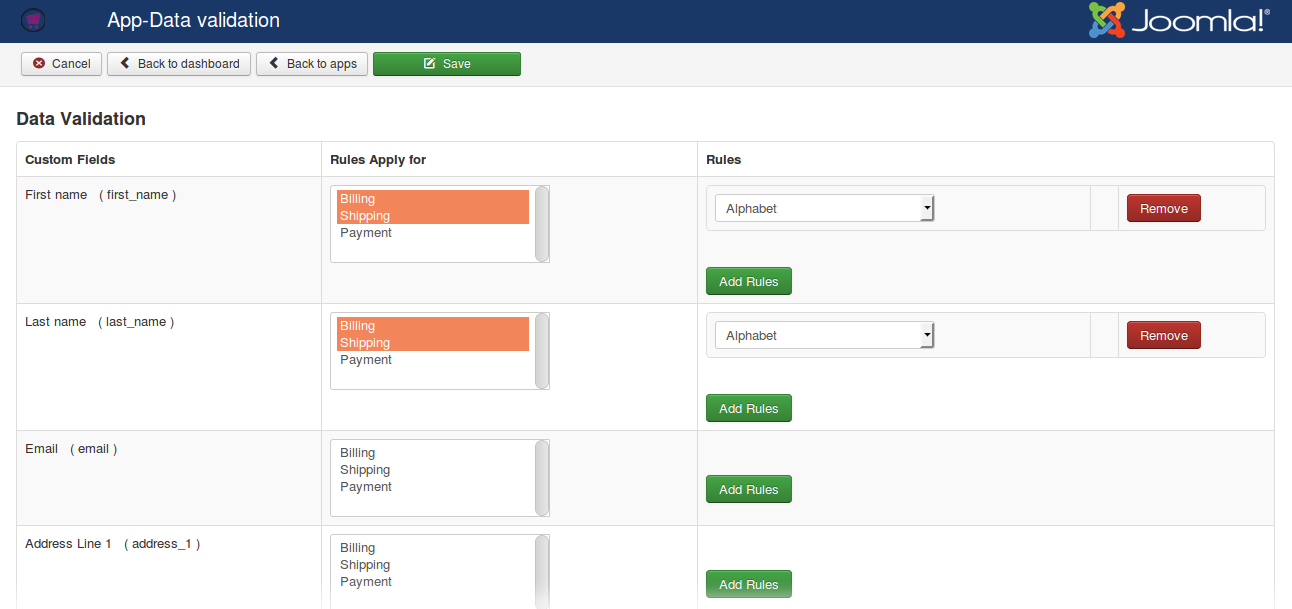Deselect Billing in Last name list
This screenshot has height=609, width=1292.
point(357,326)
